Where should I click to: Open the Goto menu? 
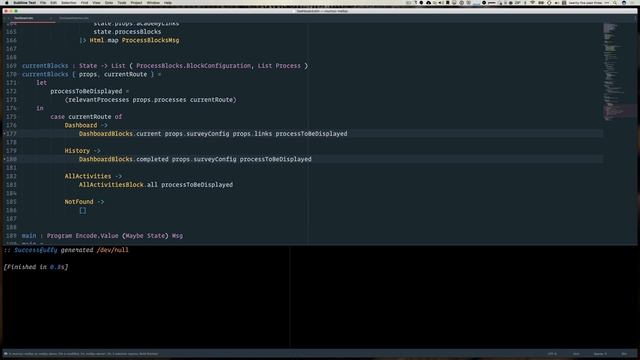[x=109, y=2]
